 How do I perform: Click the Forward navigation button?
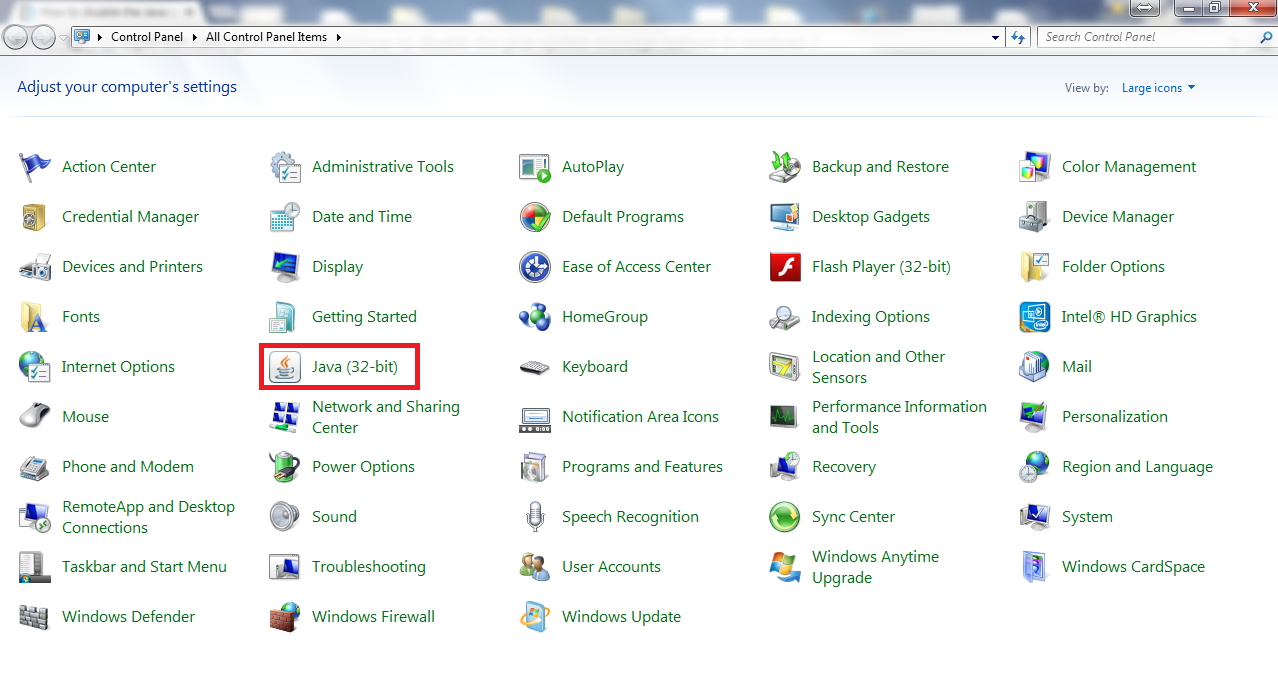pyautogui.click(x=44, y=37)
